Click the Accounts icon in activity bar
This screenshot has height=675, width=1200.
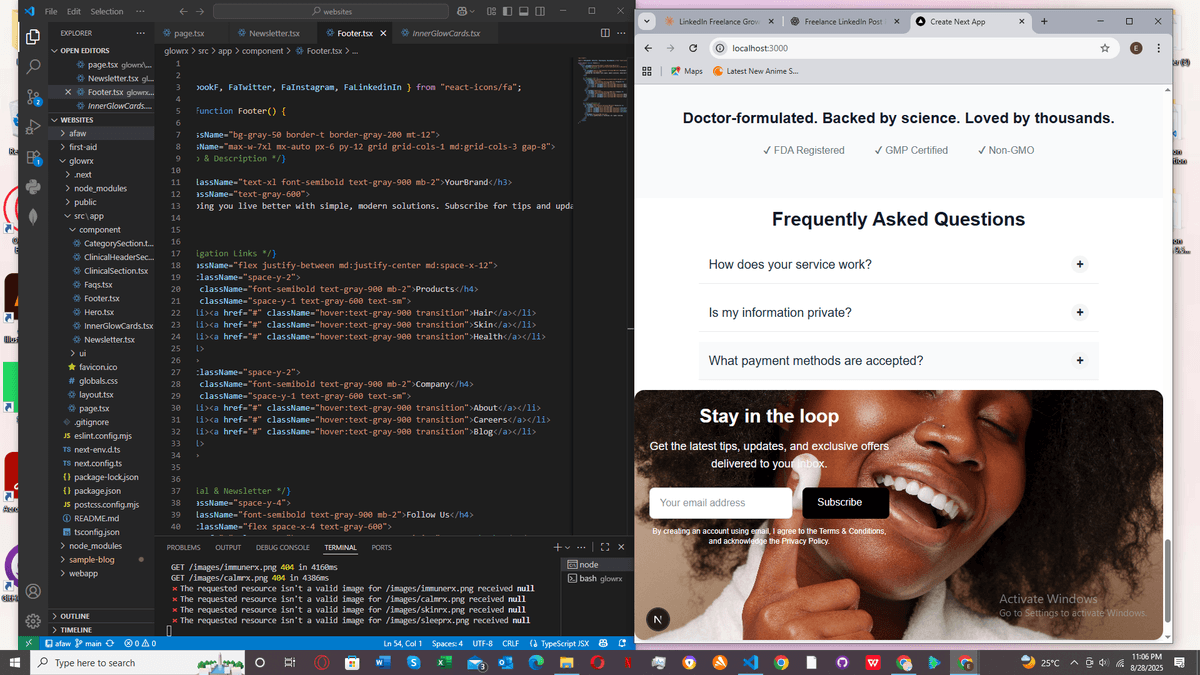(33, 591)
